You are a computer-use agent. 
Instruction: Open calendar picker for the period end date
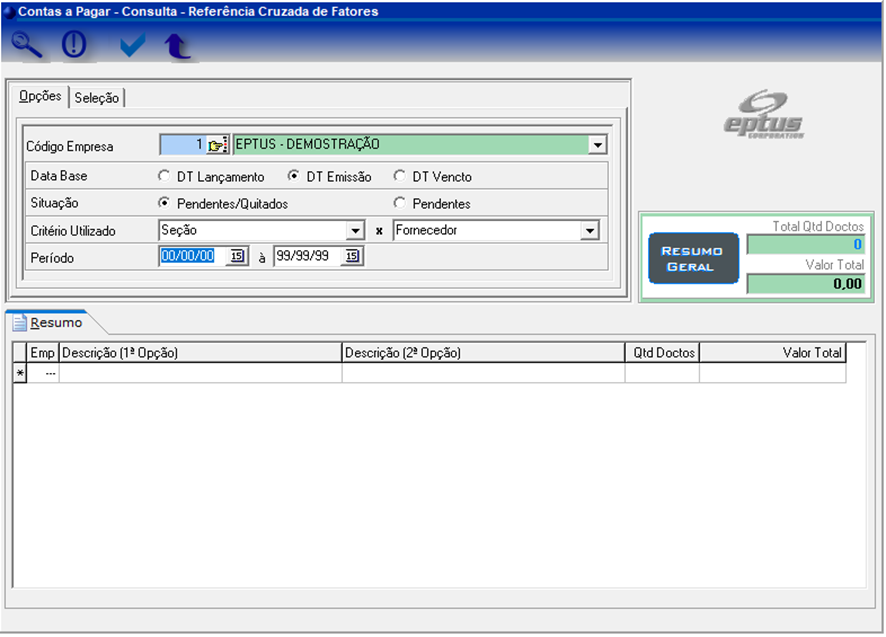click(x=352, y=257)
